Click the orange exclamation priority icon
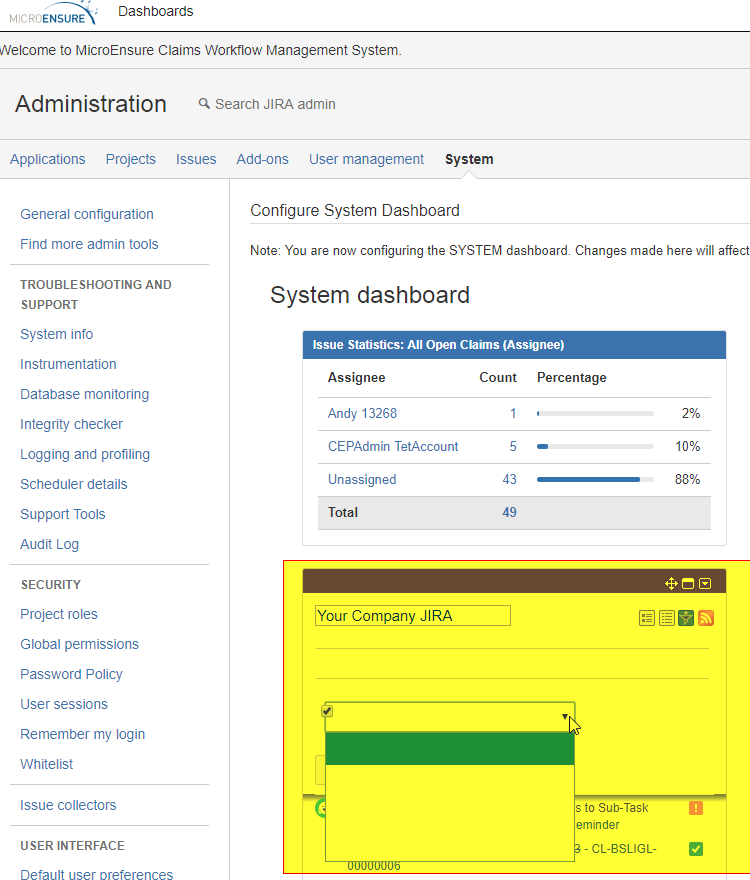 point(696,808)
